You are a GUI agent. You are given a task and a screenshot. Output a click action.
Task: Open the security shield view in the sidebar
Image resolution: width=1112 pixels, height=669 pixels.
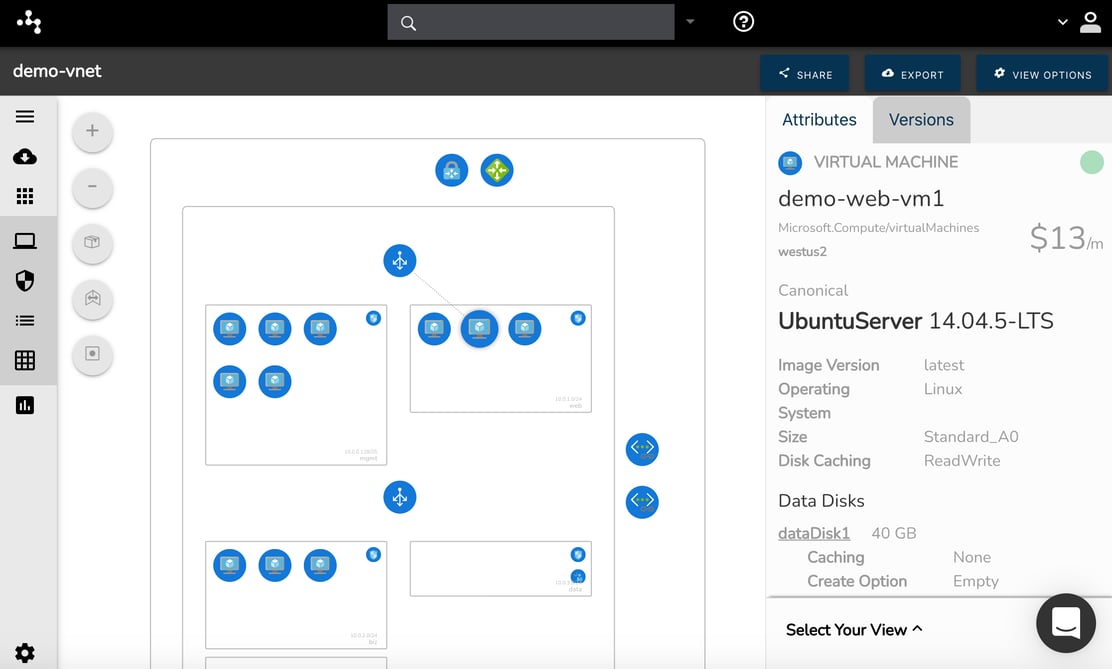coord(27,280)
